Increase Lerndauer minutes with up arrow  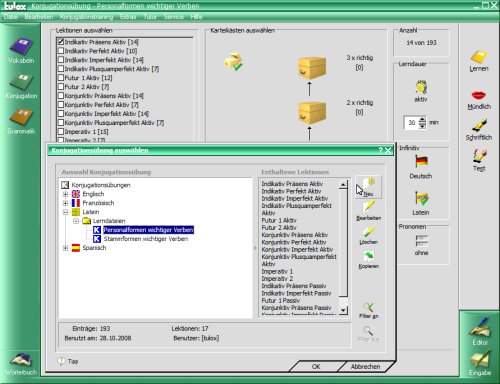tap(422, 120)
